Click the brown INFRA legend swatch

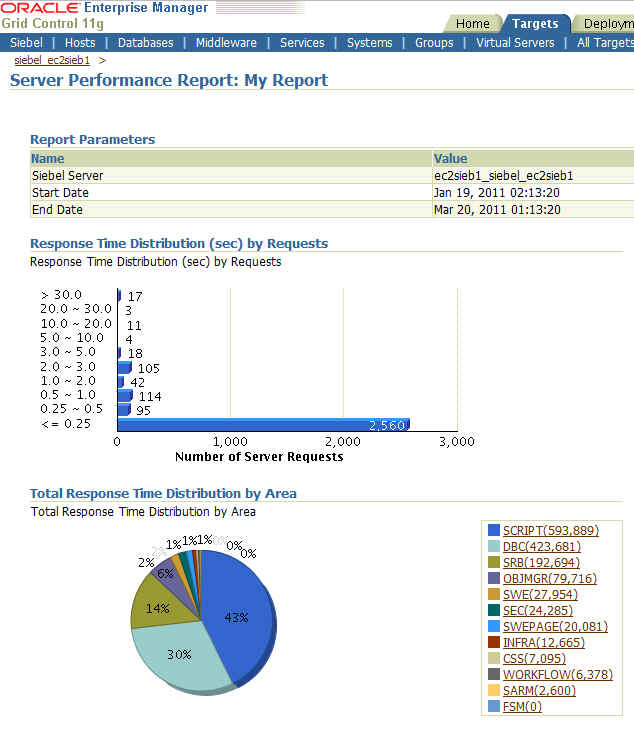click(x=494, y=642)
